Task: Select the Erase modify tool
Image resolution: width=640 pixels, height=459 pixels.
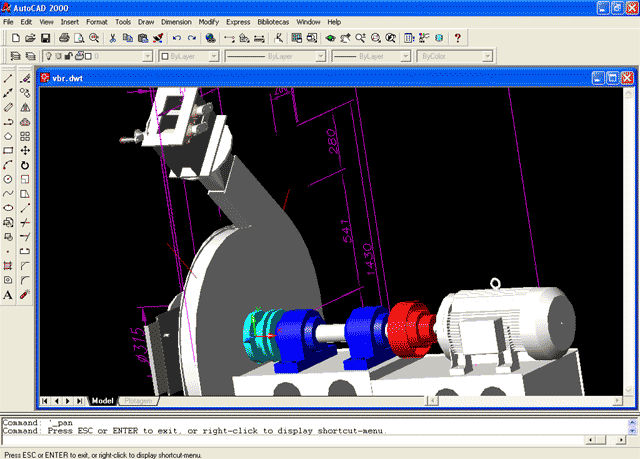Action: click(24, 78)
